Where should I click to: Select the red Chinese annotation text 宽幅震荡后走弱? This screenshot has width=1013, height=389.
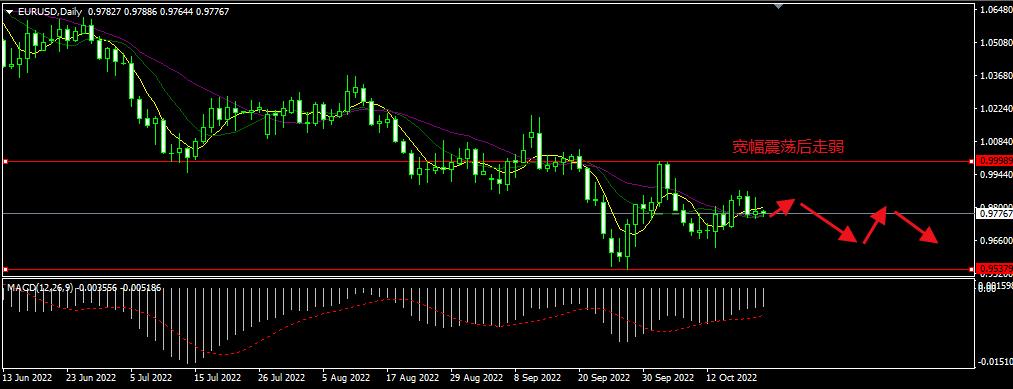788,147
